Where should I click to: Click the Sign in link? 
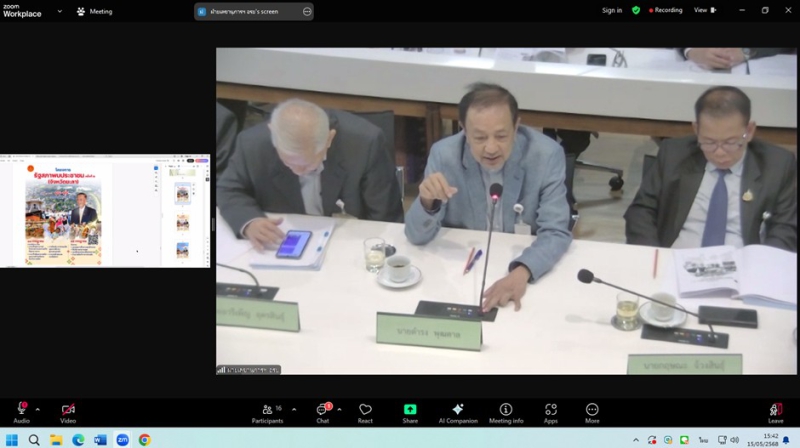[x=611, y=10]
